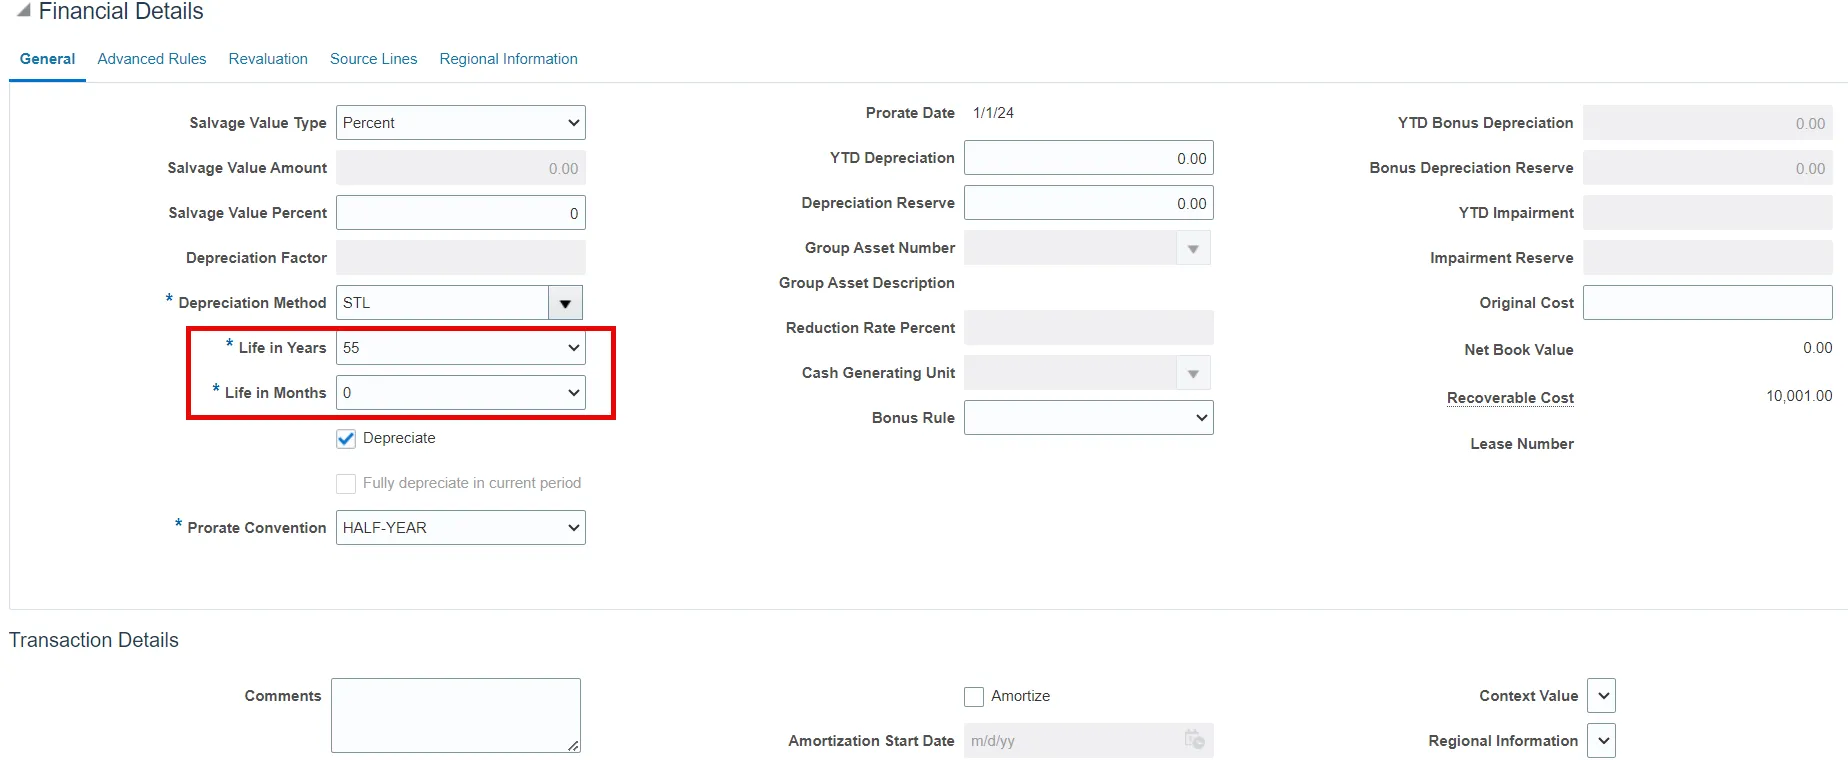Open the Amortization Start Date calendar icon

click(1194, 740)
